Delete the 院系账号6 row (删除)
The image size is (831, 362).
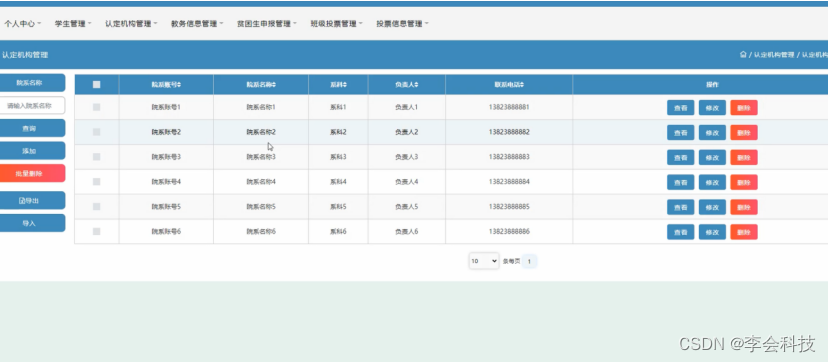pyautogui.click(x=744, y=232)
